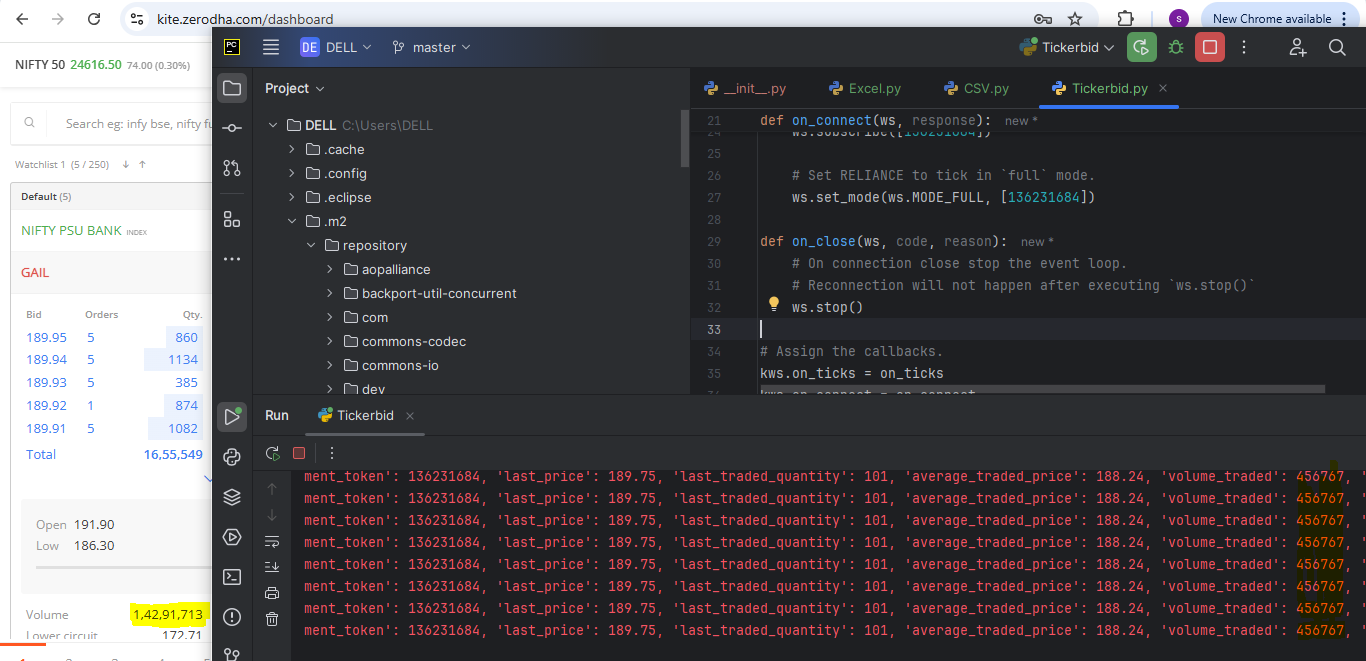Toggle scroll to end in console

click(x=272, y=567)
